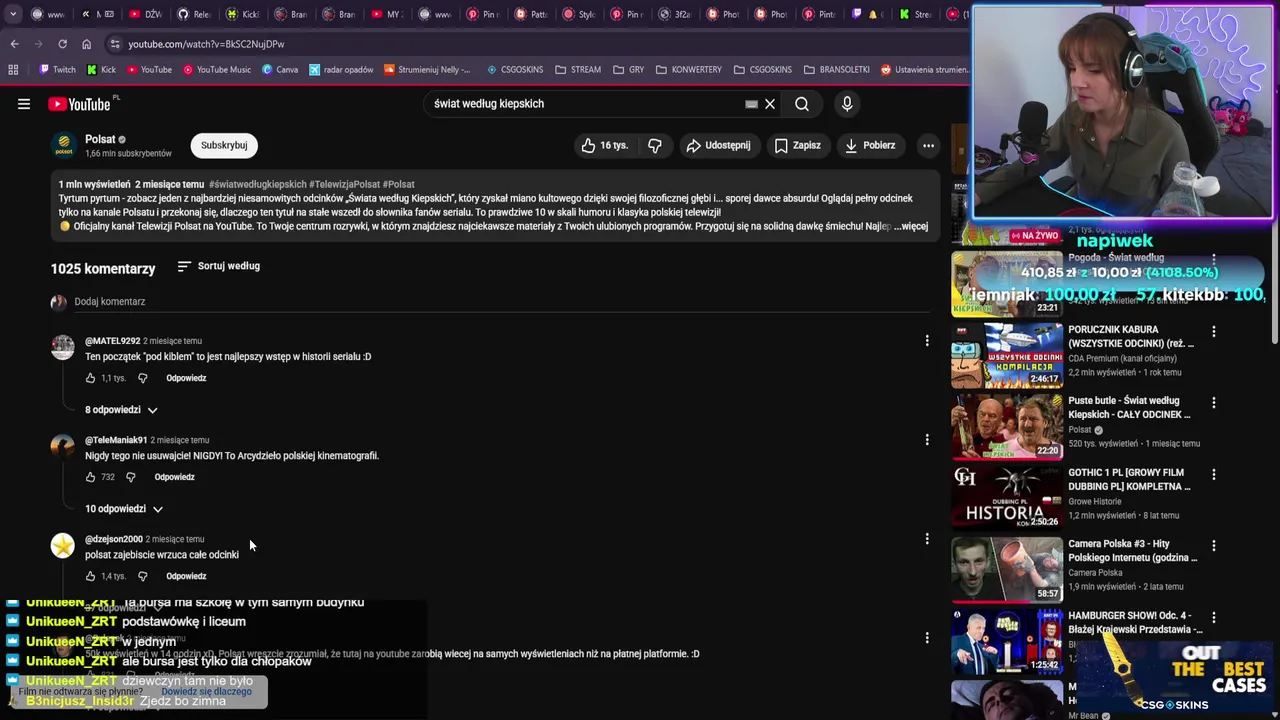The height and width of the screenshot is (720, 1280).
Task: Open Dowiedz się dlaczego link
Action: point(206,691)
